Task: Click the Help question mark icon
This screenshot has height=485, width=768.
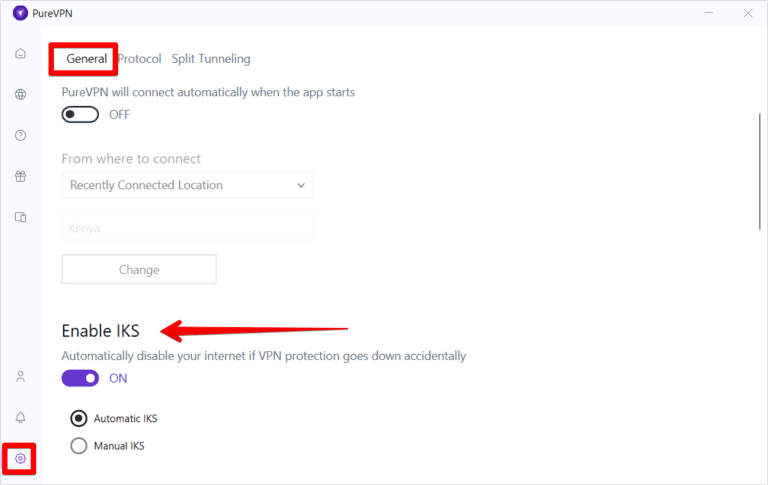Action: [x=20, y=135]
